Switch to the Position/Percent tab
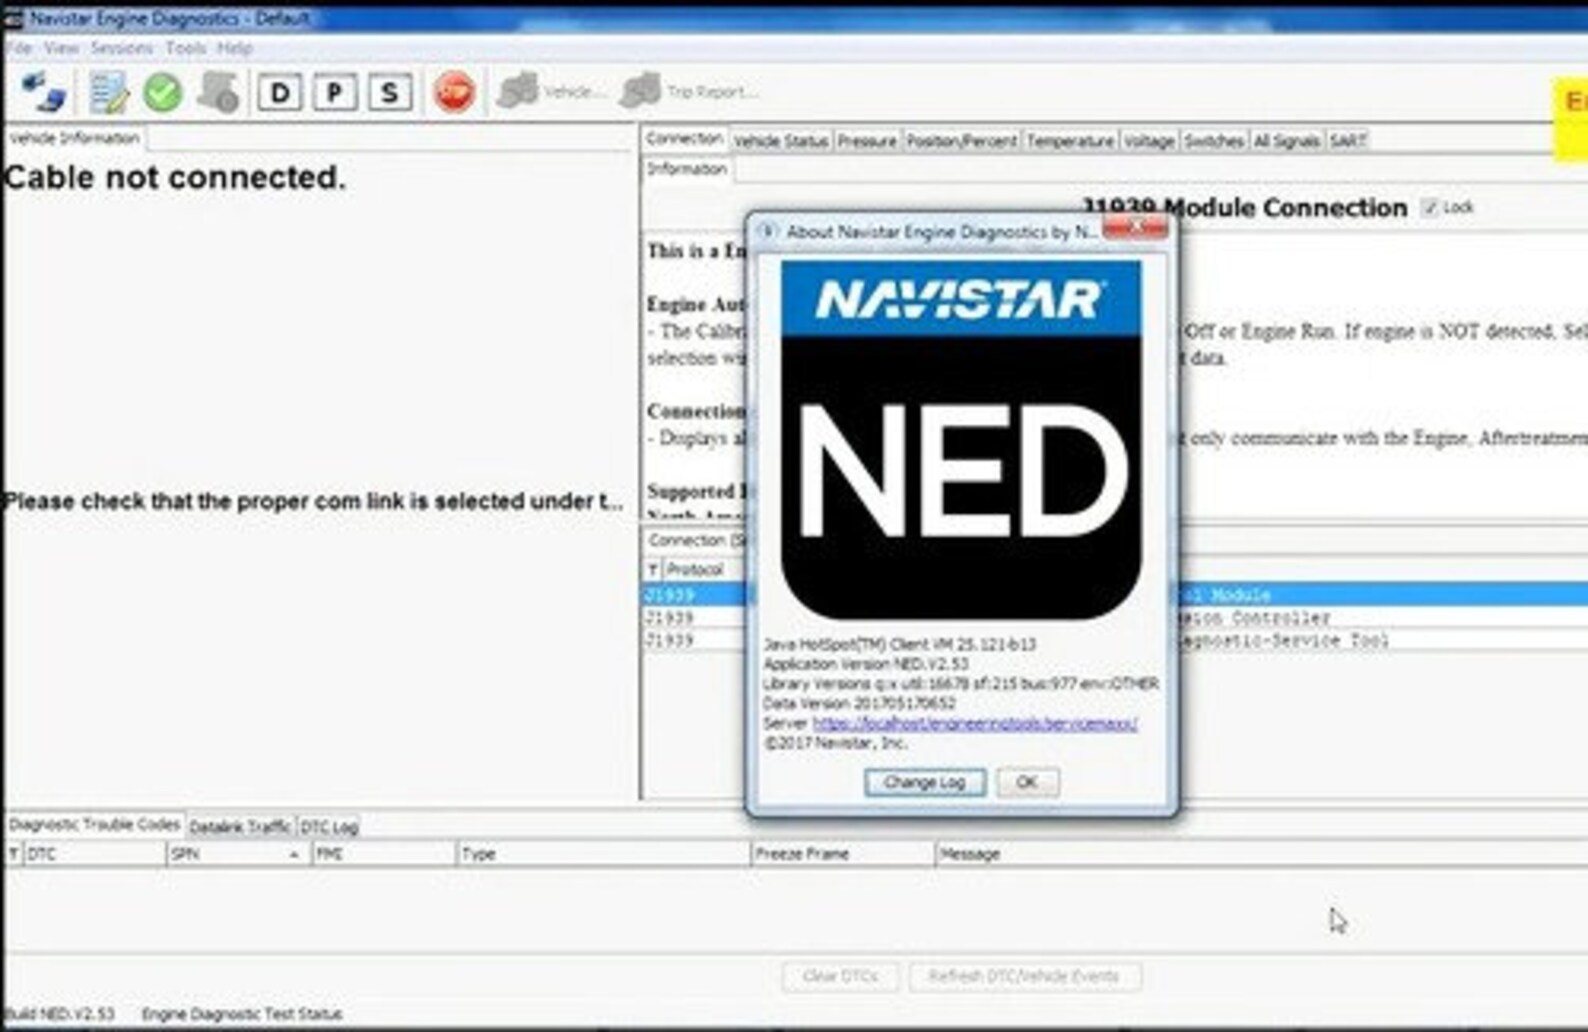Image resolution: width=1588 pixels, height=1032 pixels. pyautogui.click(x=961, y=141)
